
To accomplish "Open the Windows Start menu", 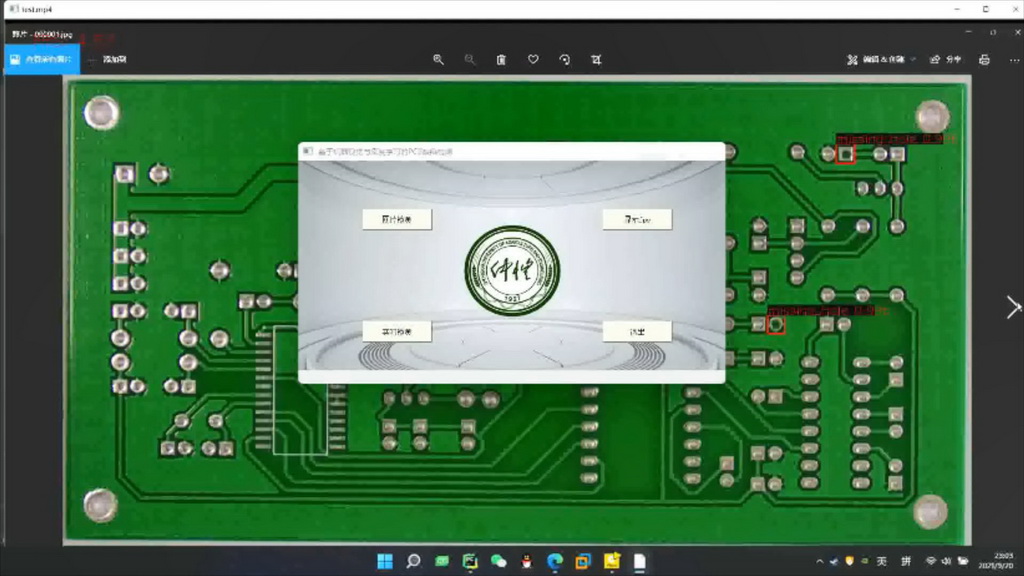I will (385, 561).
